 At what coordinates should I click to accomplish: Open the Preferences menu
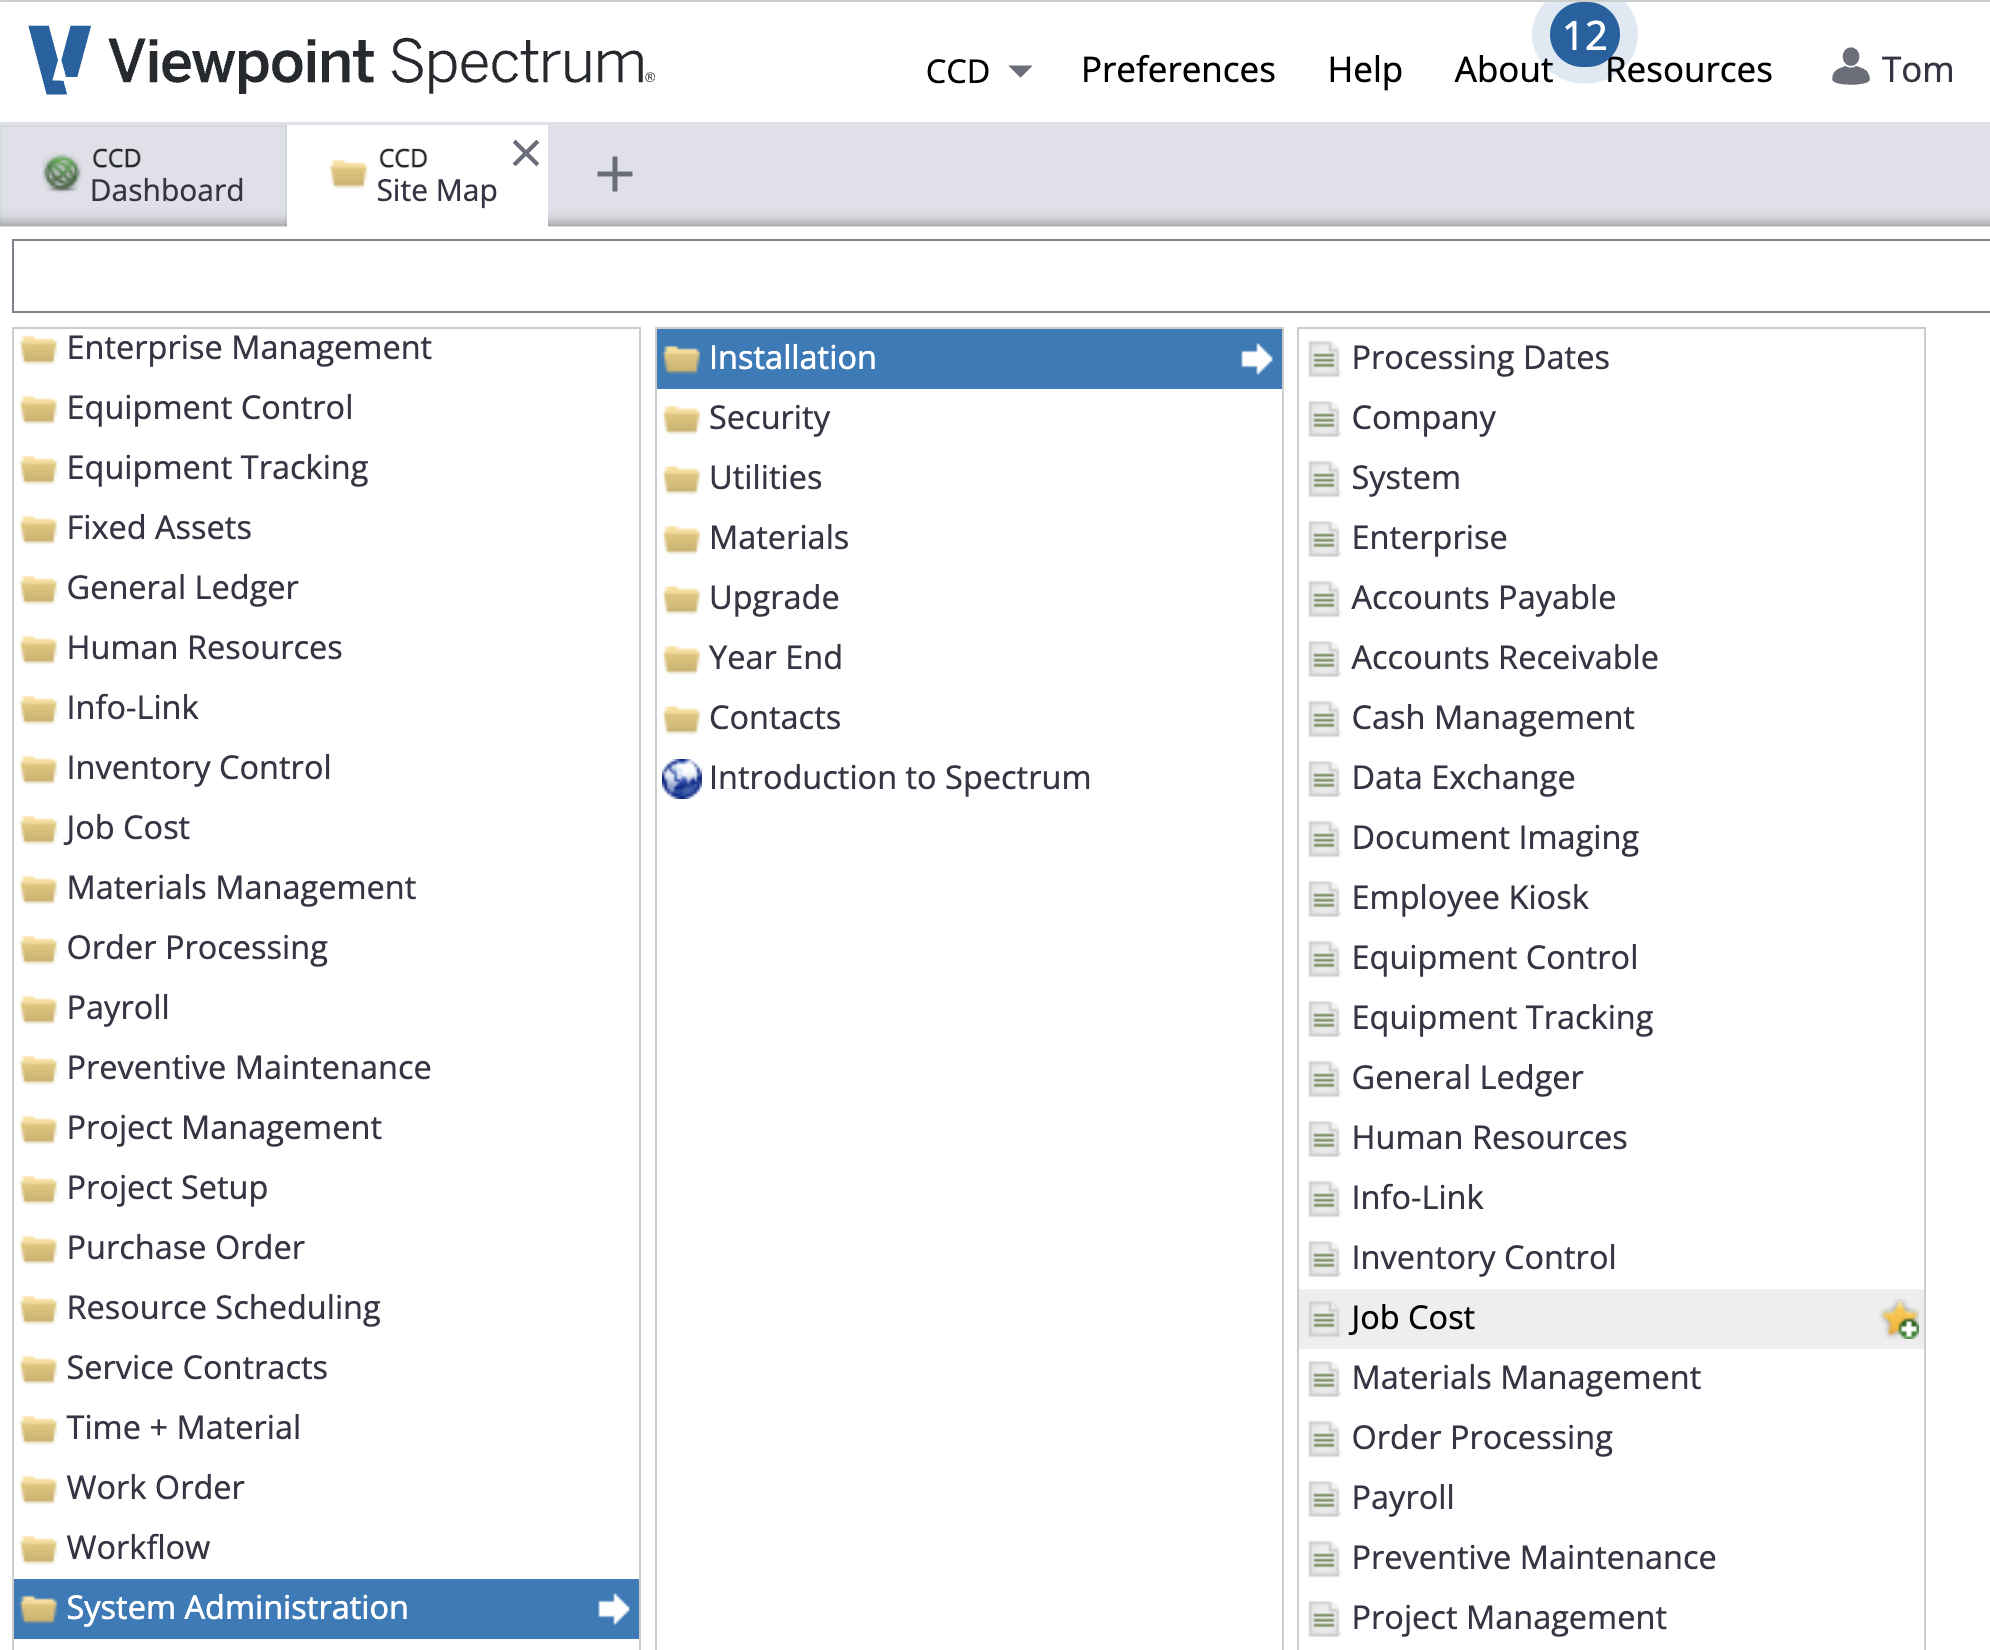1178,70
